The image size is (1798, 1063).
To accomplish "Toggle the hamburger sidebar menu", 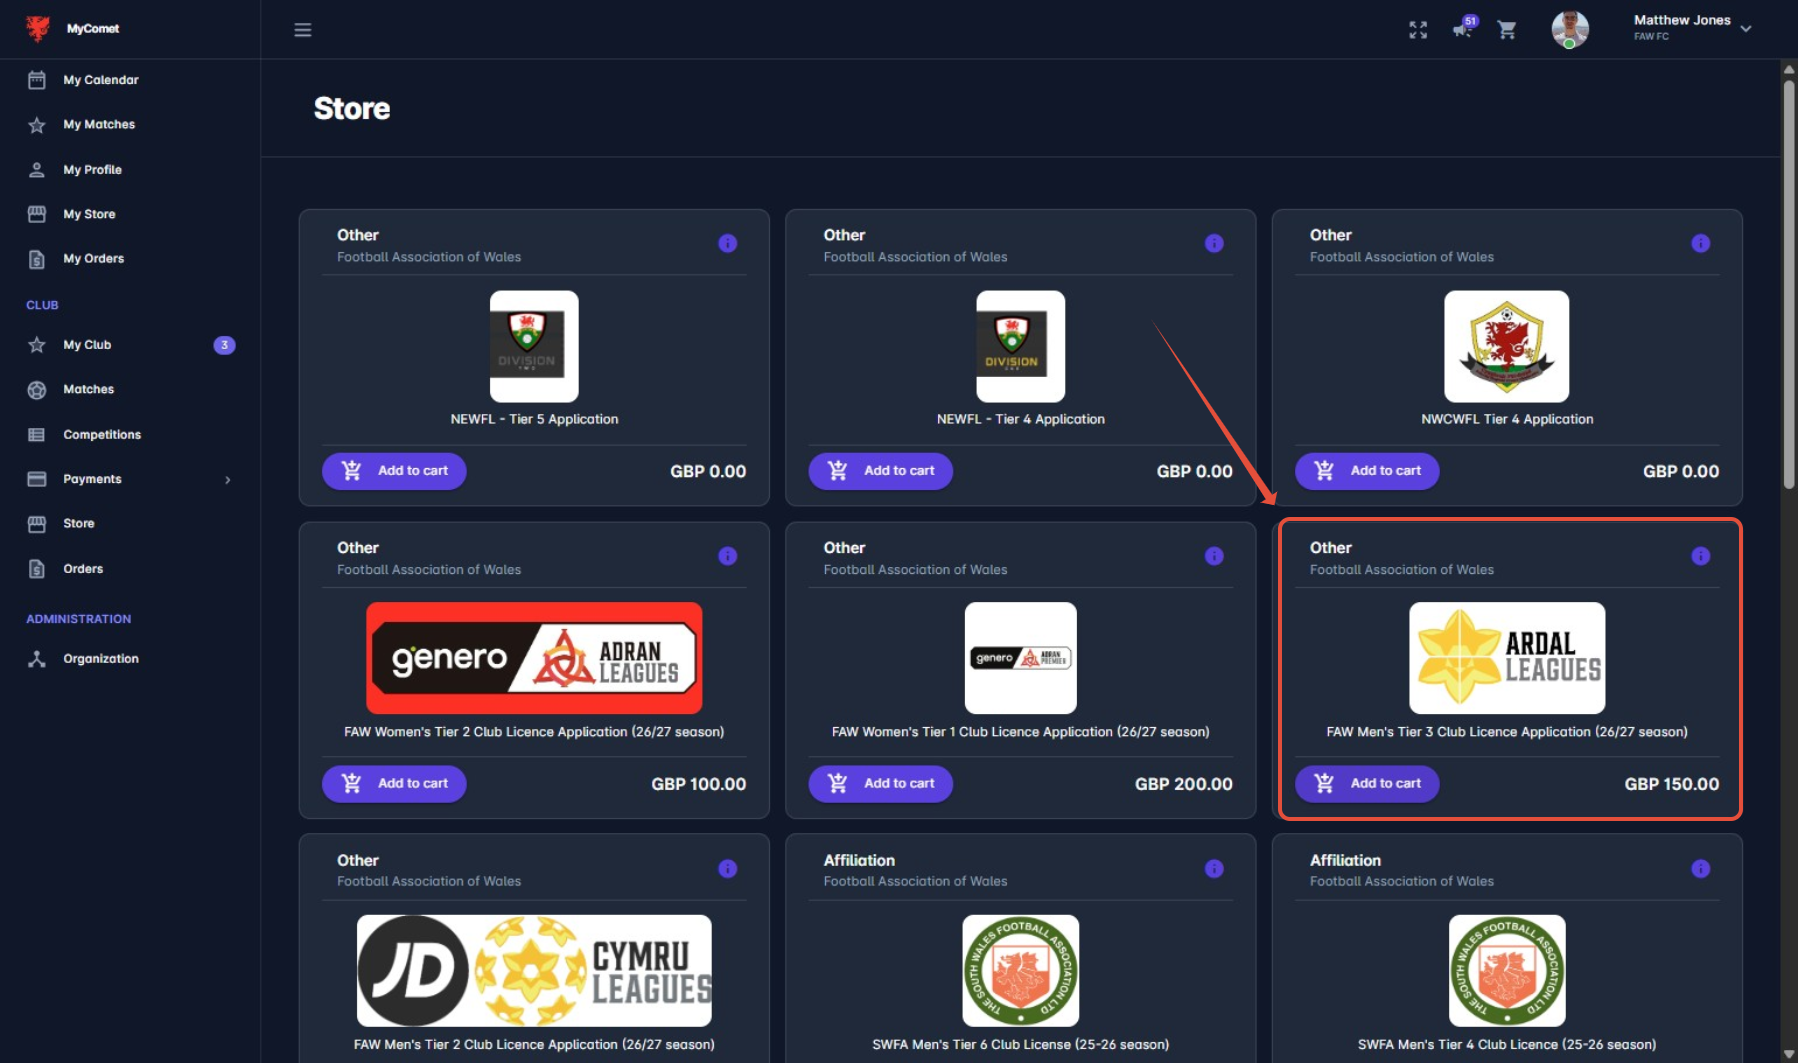I will [303, 30].
